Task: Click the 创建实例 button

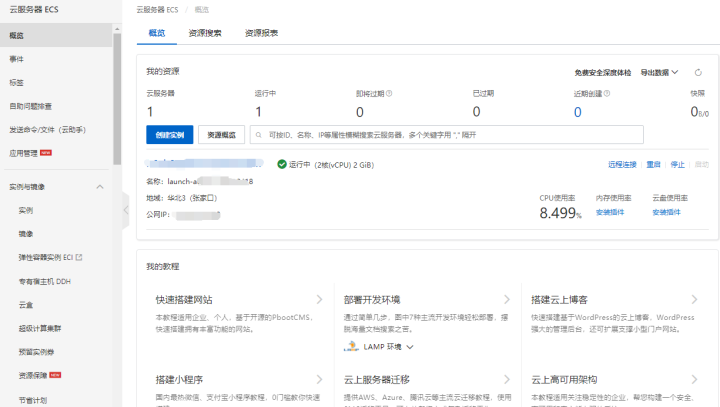Action: click(x=169, y=135)
